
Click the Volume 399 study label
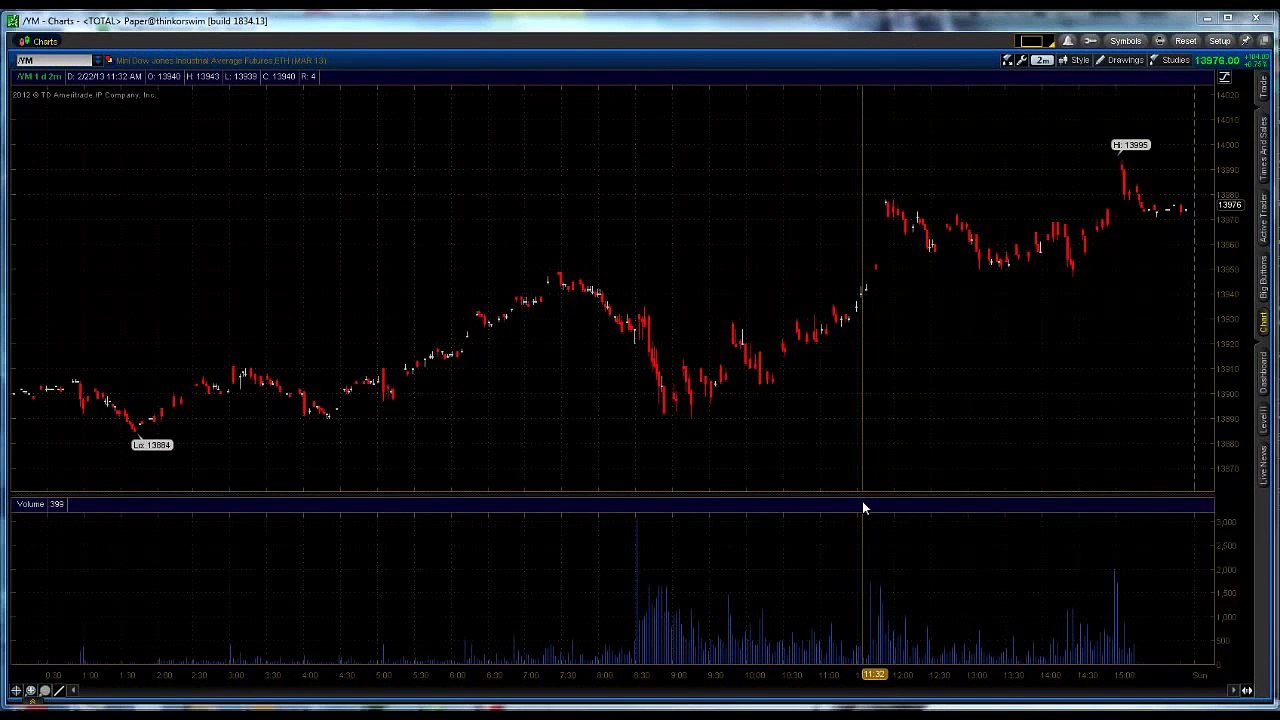40,504
